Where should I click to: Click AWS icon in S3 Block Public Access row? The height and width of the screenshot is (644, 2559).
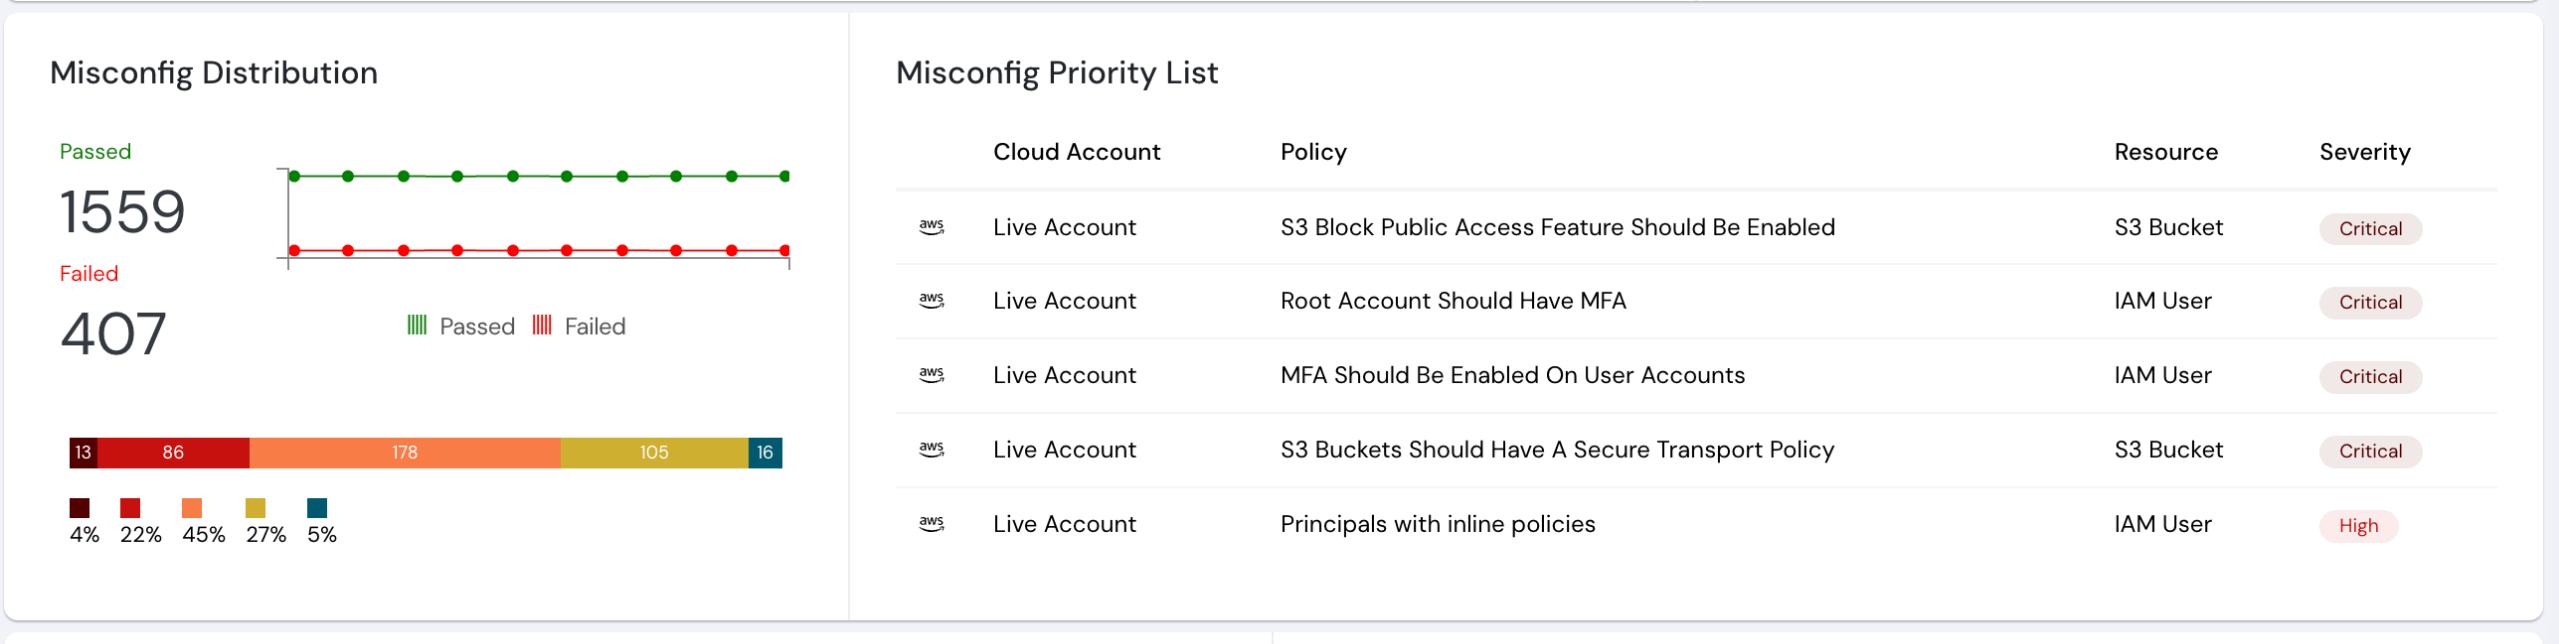coord(931,227)
